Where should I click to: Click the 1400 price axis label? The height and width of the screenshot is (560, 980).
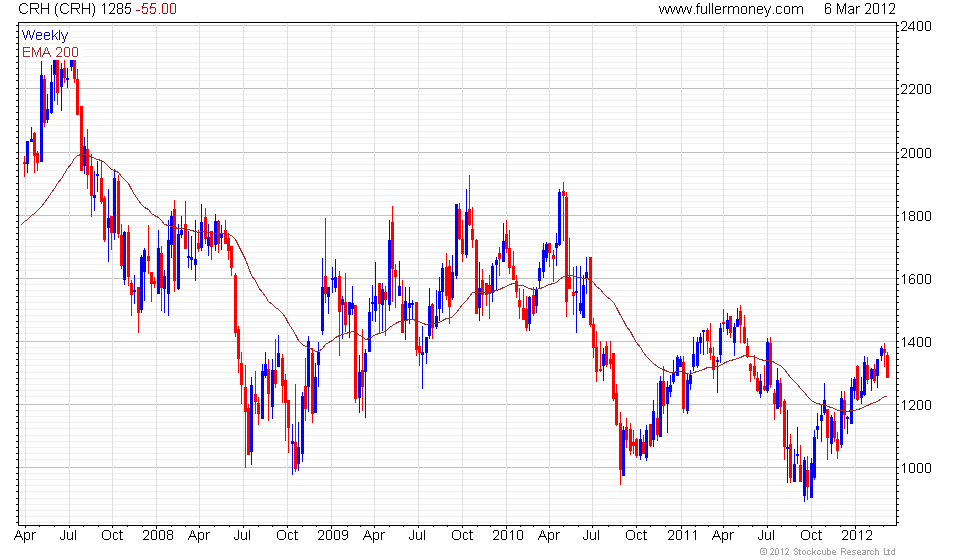coord(916,342)
